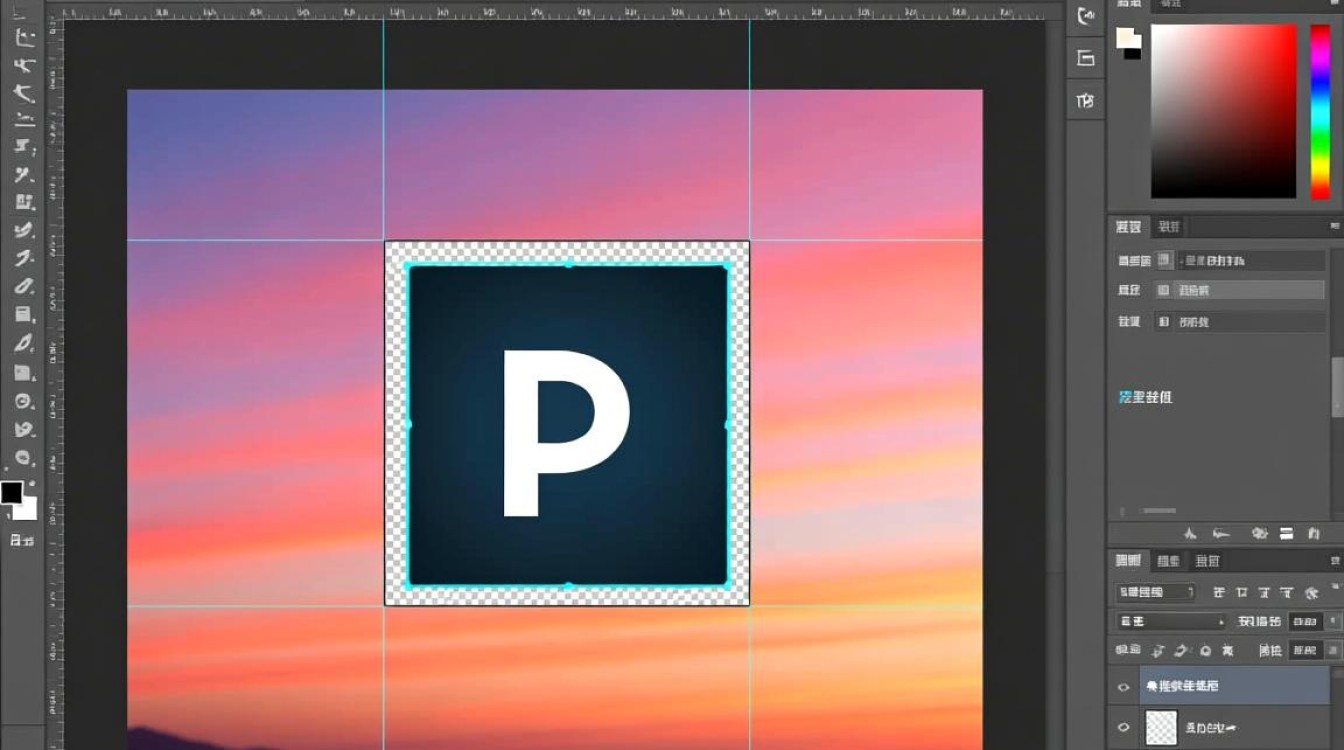Click the black foreground color swatch in toolbar

pyautogui.click(x=11, y=492)
